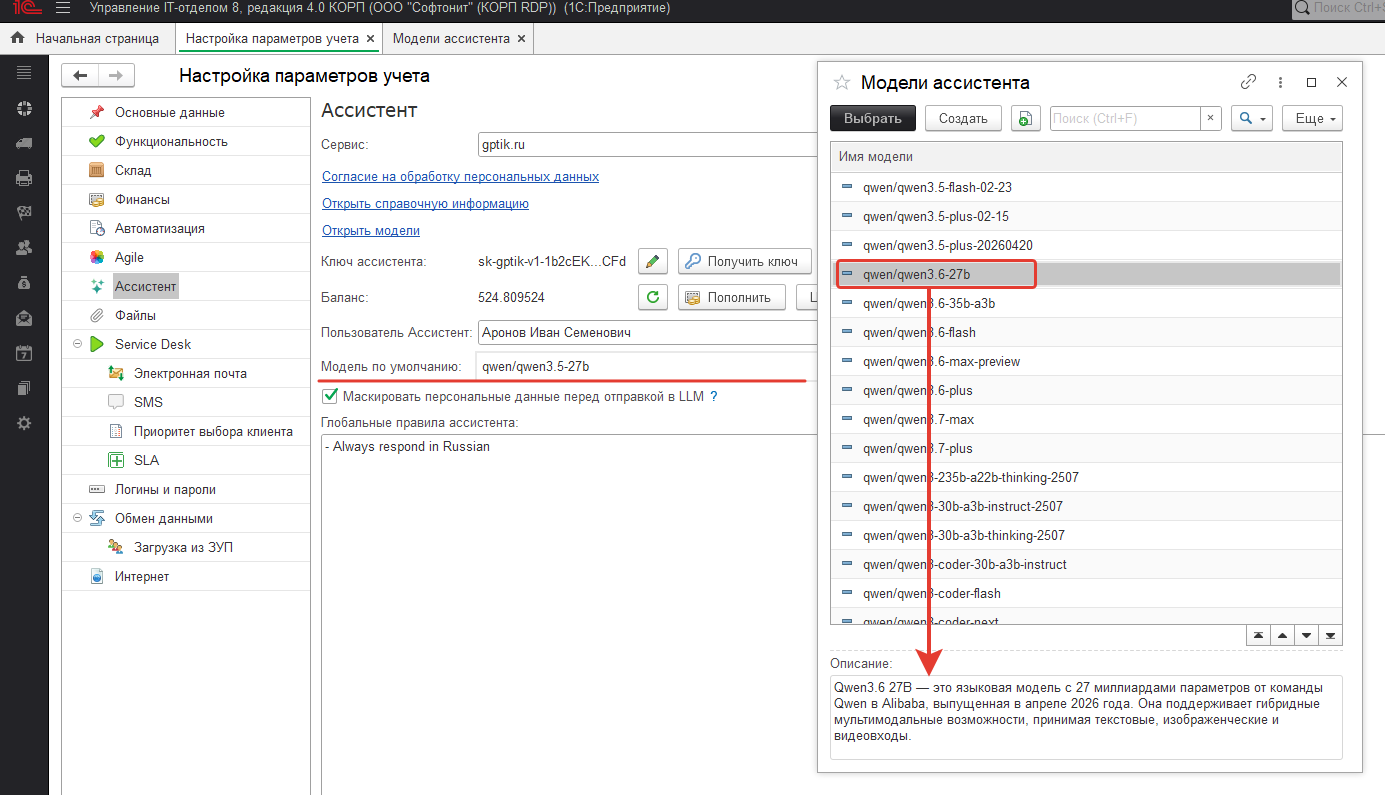The image size is (1385, 795).
Task: Open Согласие на обработку персональных данных link
Action: 460,176
